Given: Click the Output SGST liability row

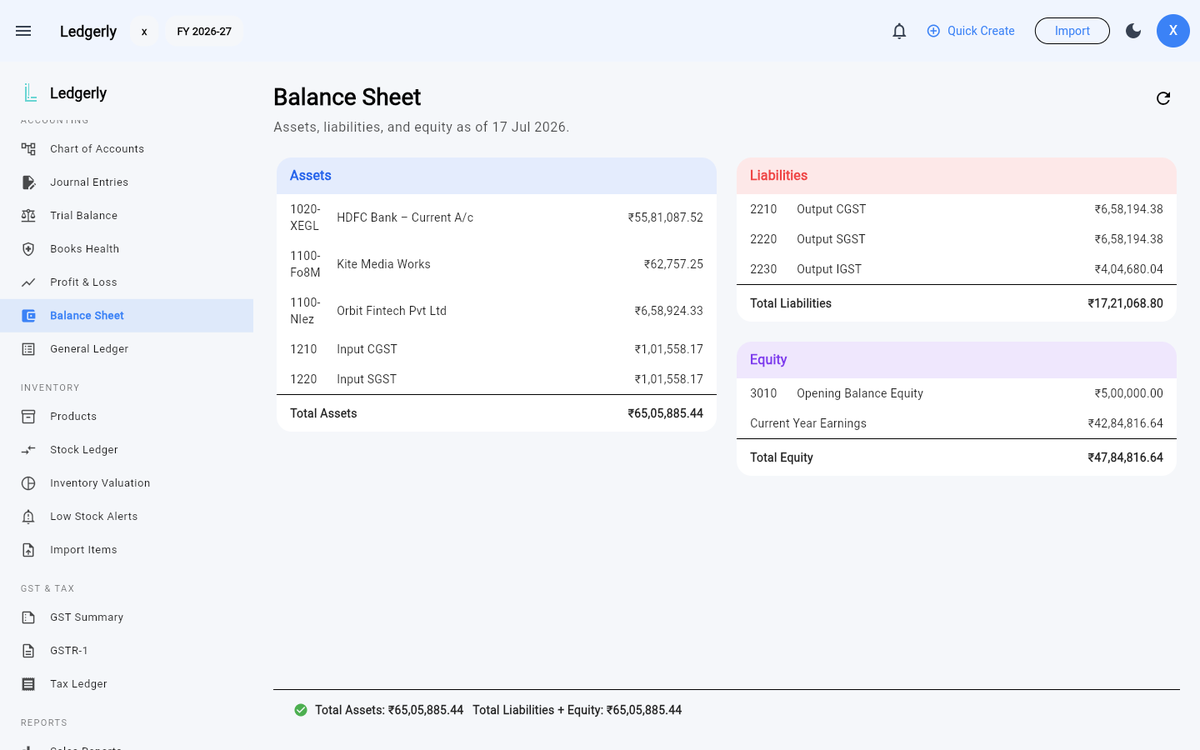Looking at the screenshot, I should [x=957, y=239].
